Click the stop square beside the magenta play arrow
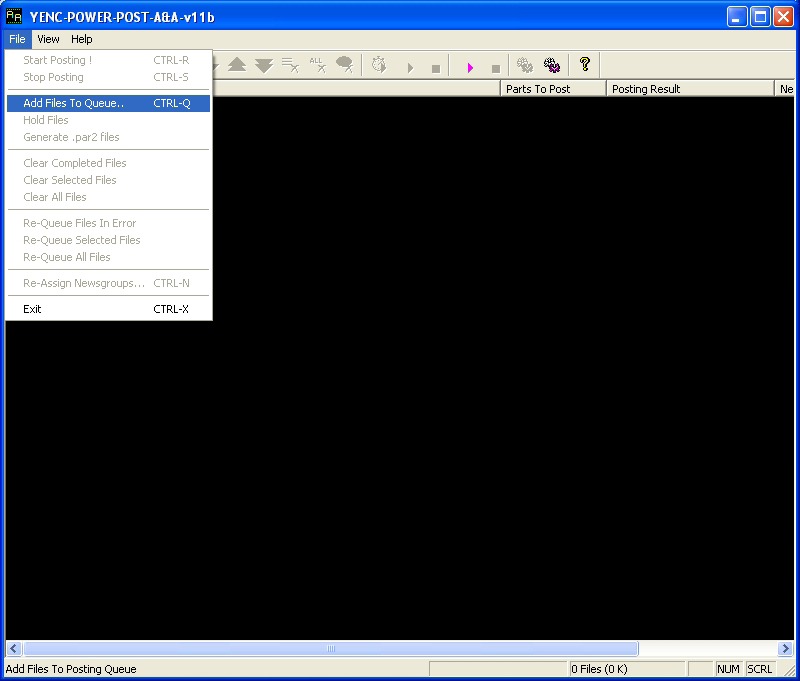The image size is (800, 681). pyautogui.click(x=495, y=68)
